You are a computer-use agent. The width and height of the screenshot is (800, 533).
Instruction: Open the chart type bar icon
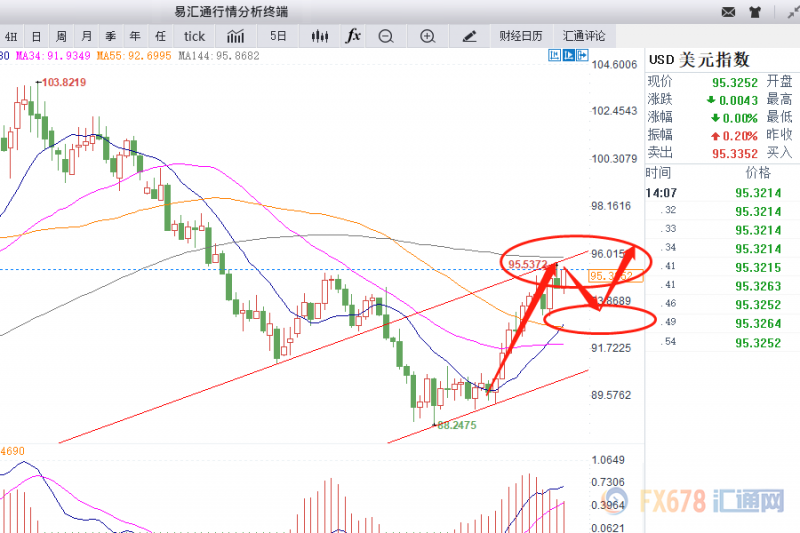[237, 36]
